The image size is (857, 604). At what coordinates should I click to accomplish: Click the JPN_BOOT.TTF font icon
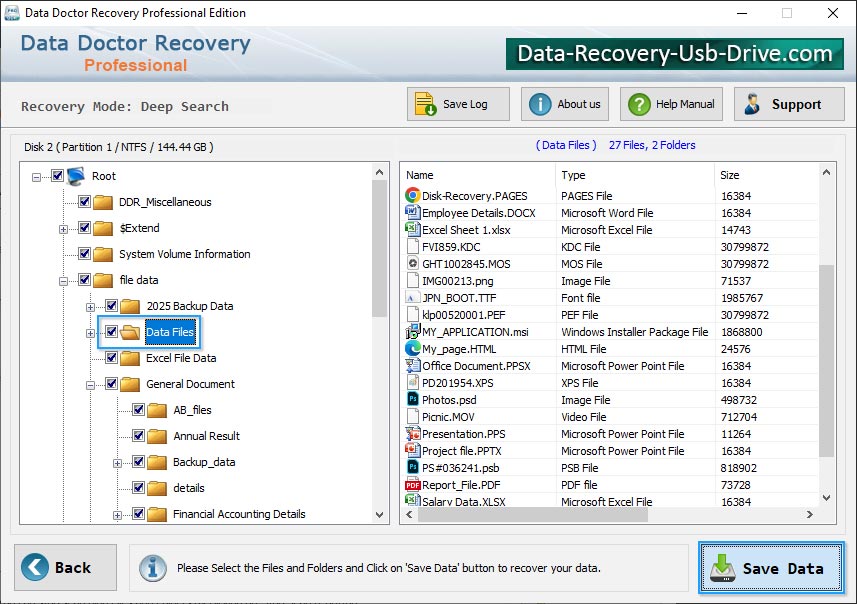click(x=413, y=297)
